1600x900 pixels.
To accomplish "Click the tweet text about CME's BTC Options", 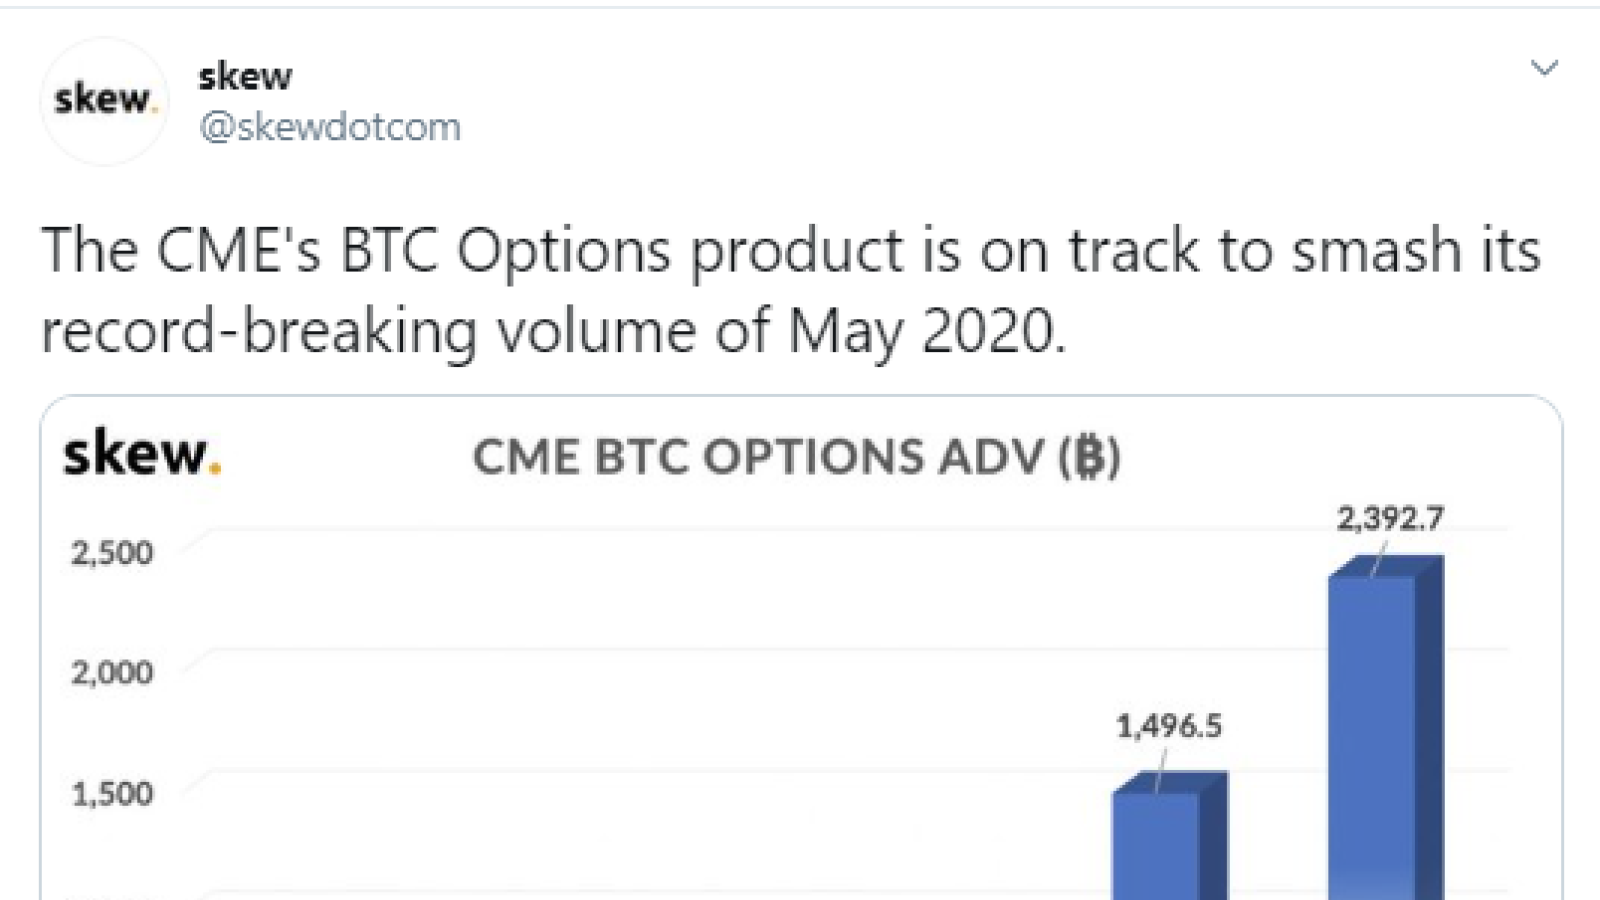I will click(x=790, y=290).
